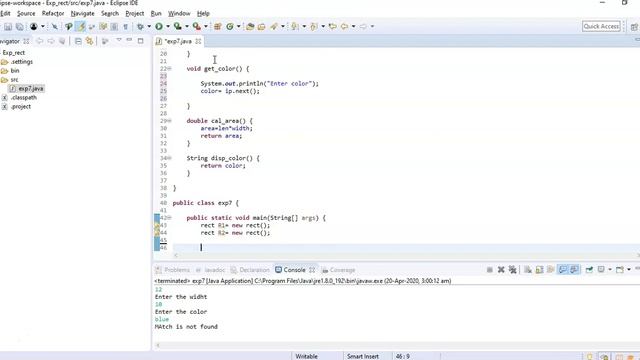Viewport: 640px width, 360px height.
Task: Toggle Word Wrap in Console toolbar
Action: coord(551,270)
